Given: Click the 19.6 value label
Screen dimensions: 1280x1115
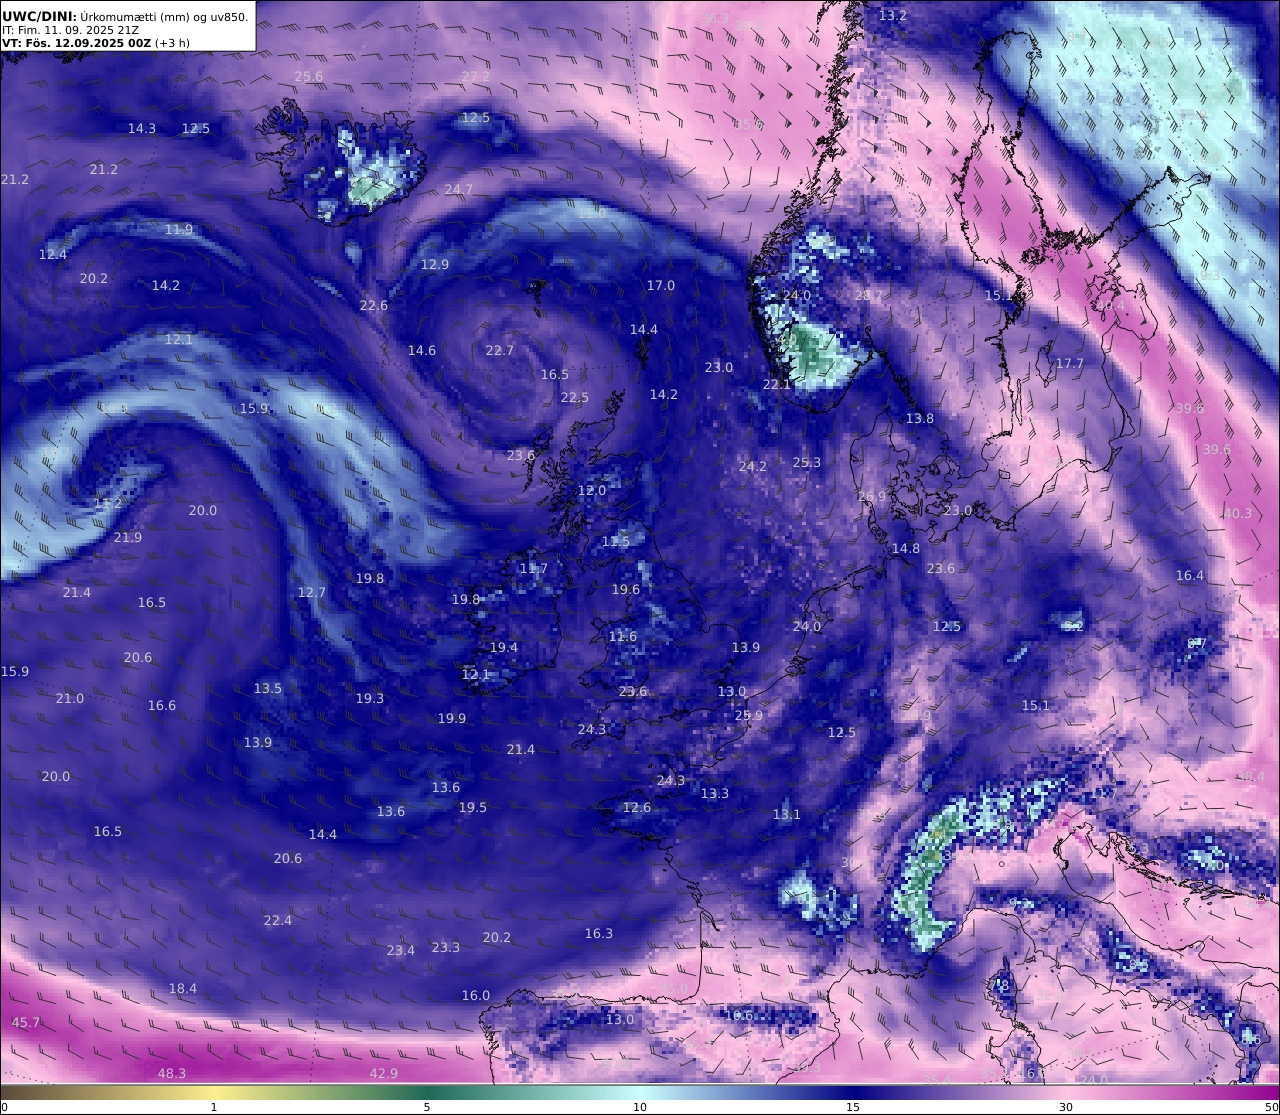Looking at the screenshot, I should 626,590.
